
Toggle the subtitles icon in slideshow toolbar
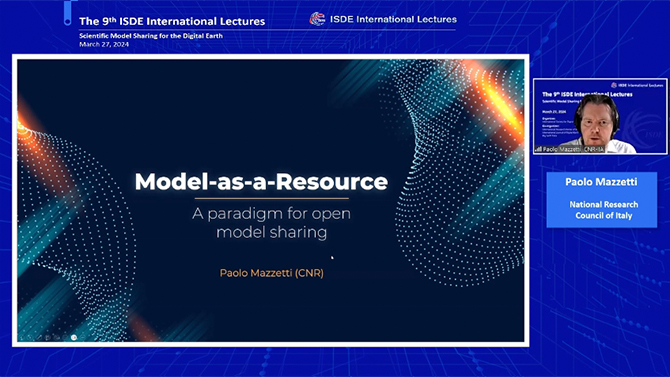[65, 337]
